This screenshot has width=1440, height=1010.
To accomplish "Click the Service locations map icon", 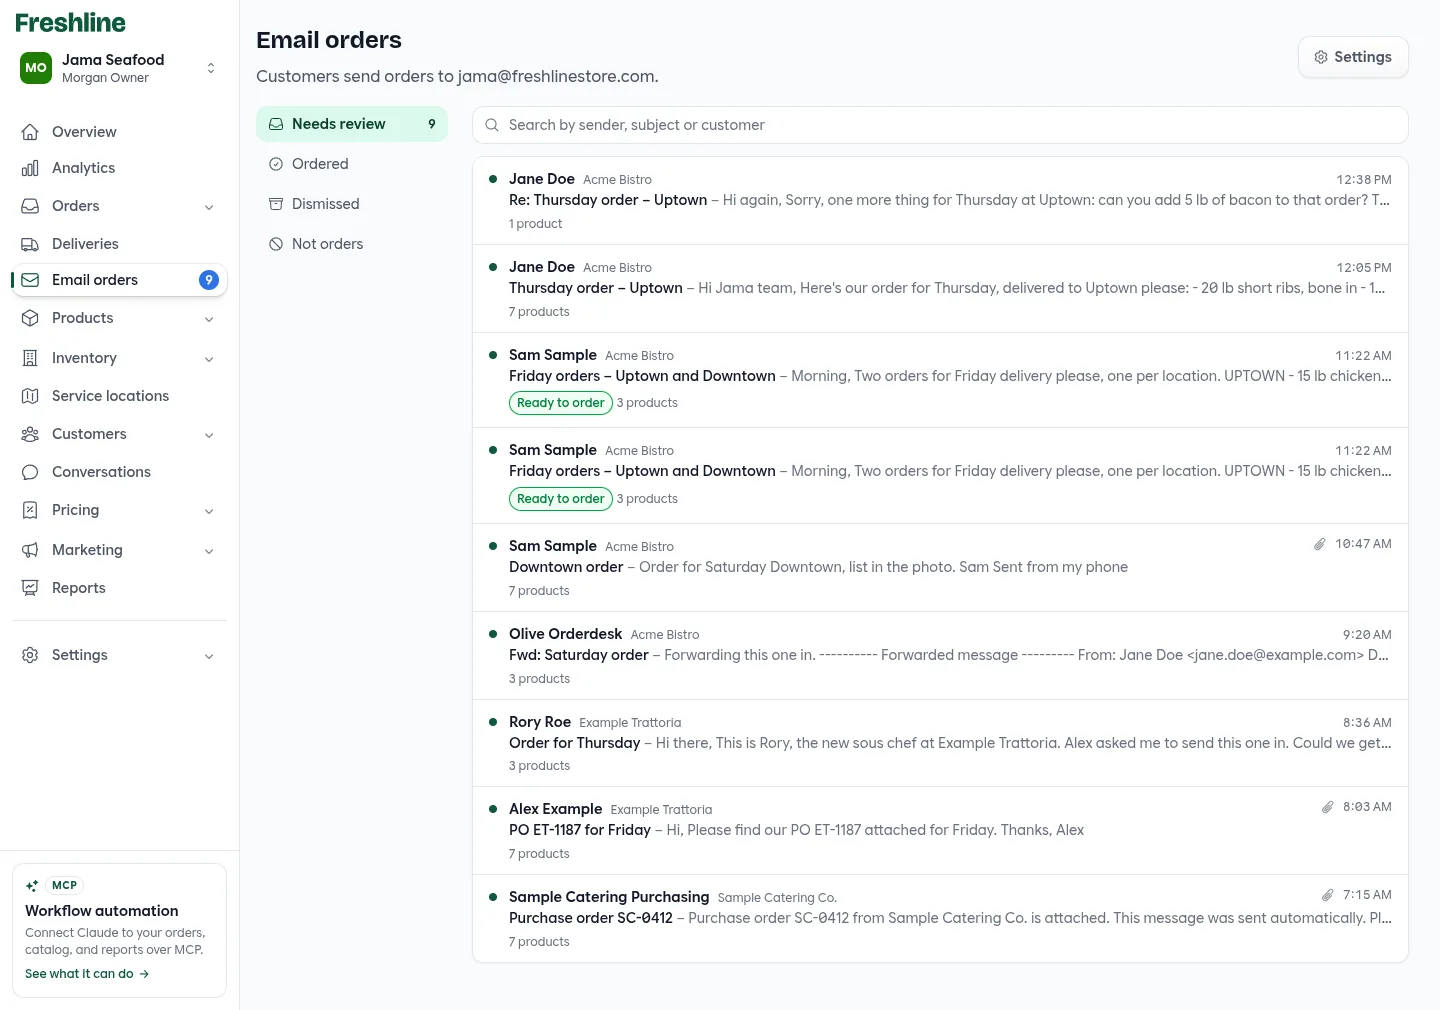I will (30, 396).
